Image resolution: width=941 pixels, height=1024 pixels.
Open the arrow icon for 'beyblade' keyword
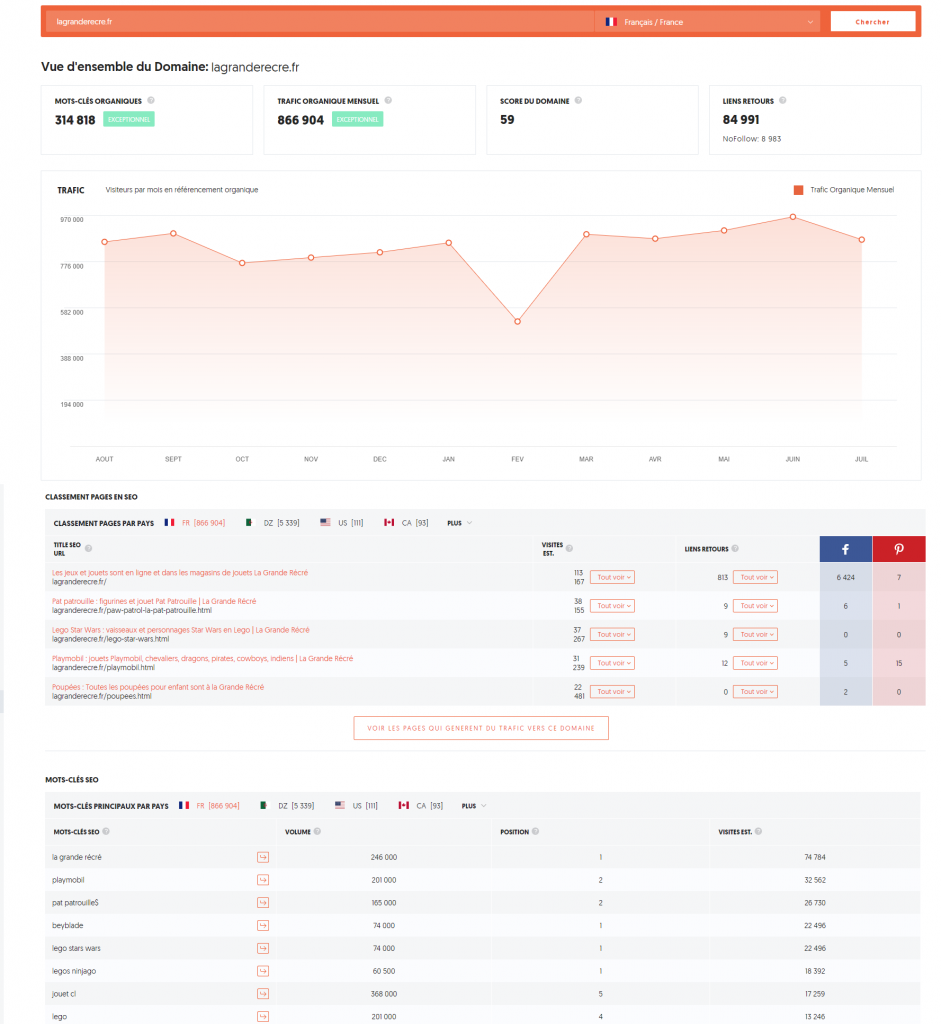pos(263,925)
